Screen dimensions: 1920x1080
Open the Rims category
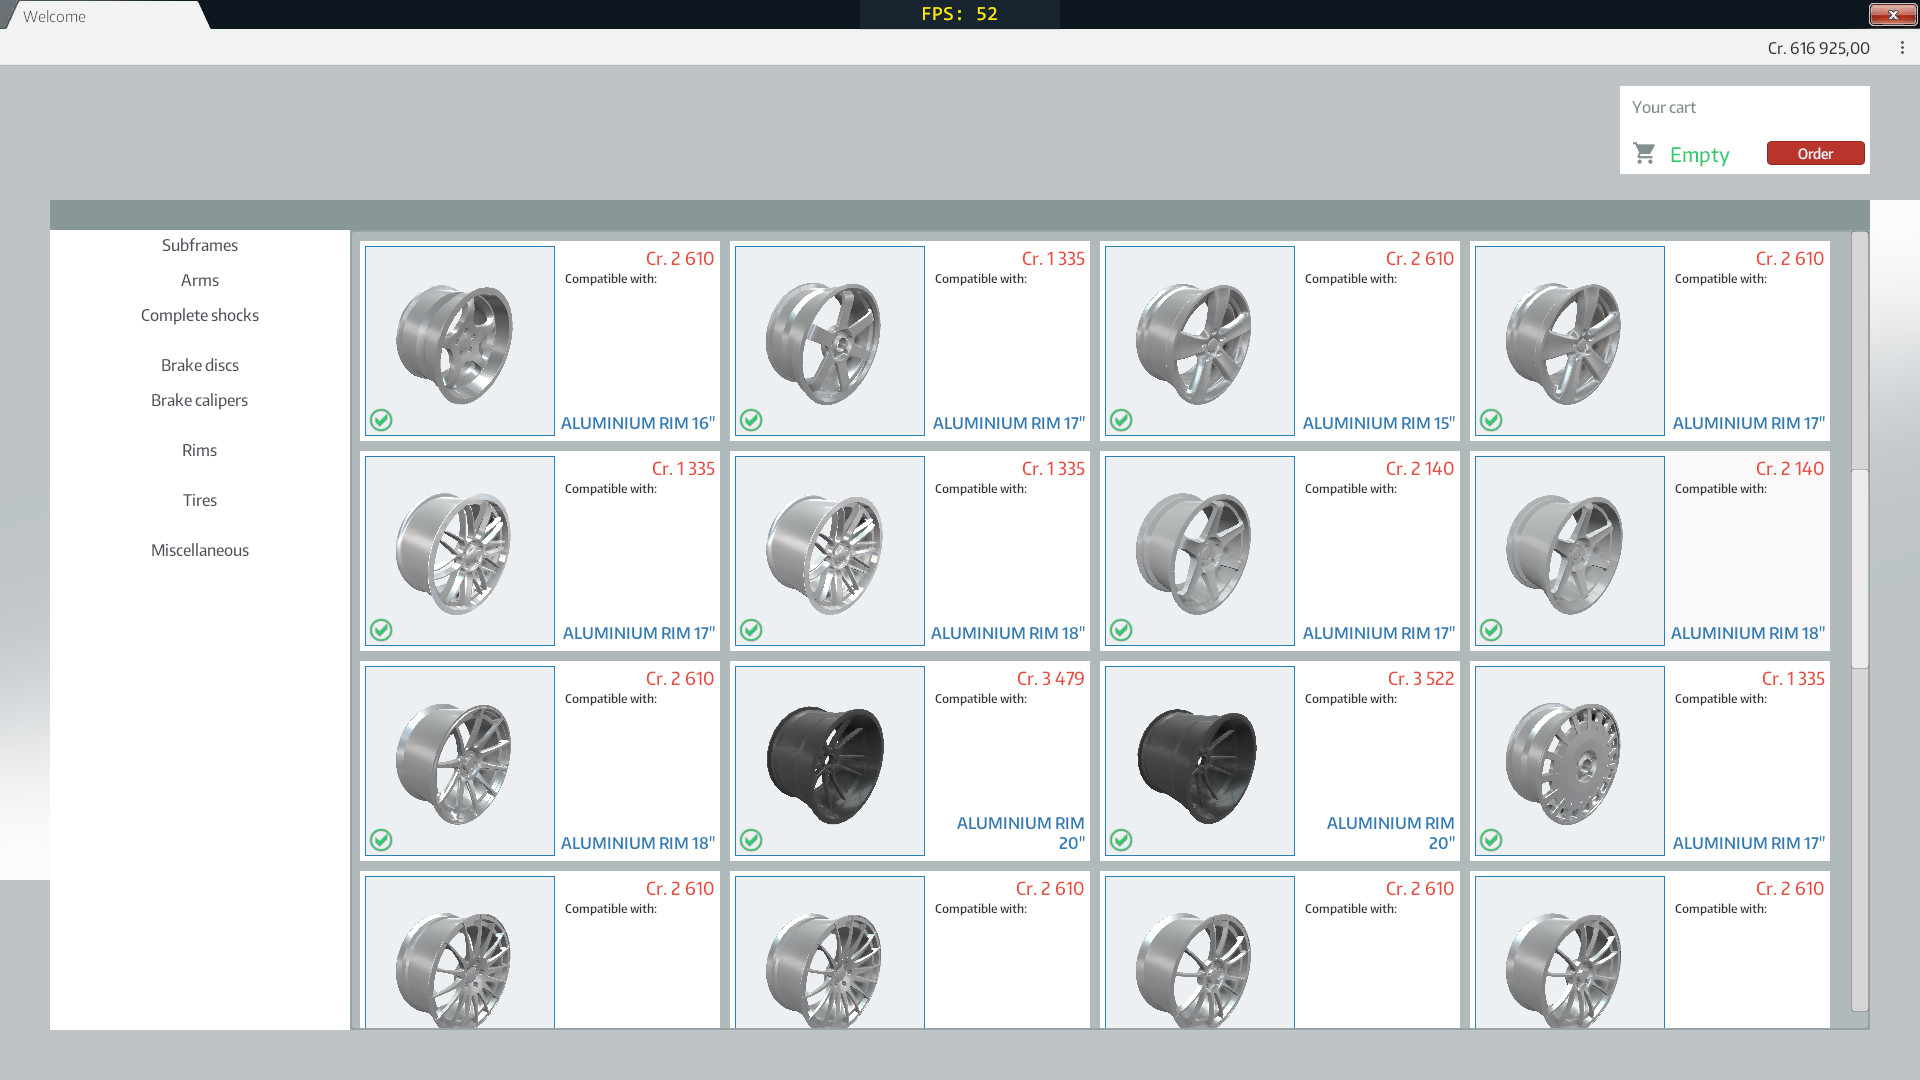point(199,450)
